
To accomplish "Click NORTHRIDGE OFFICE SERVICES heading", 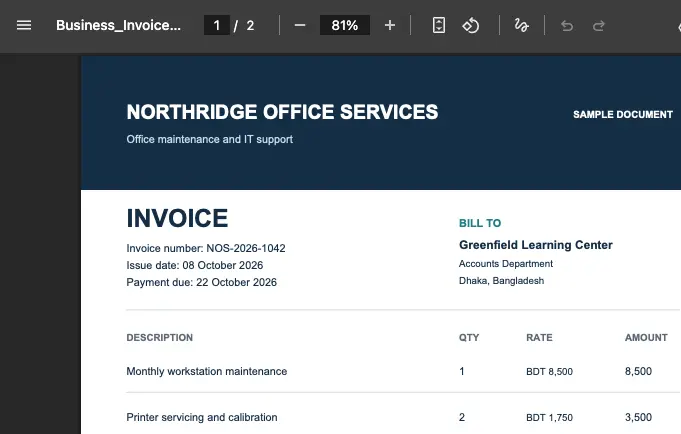I will [x=282, y=112].
